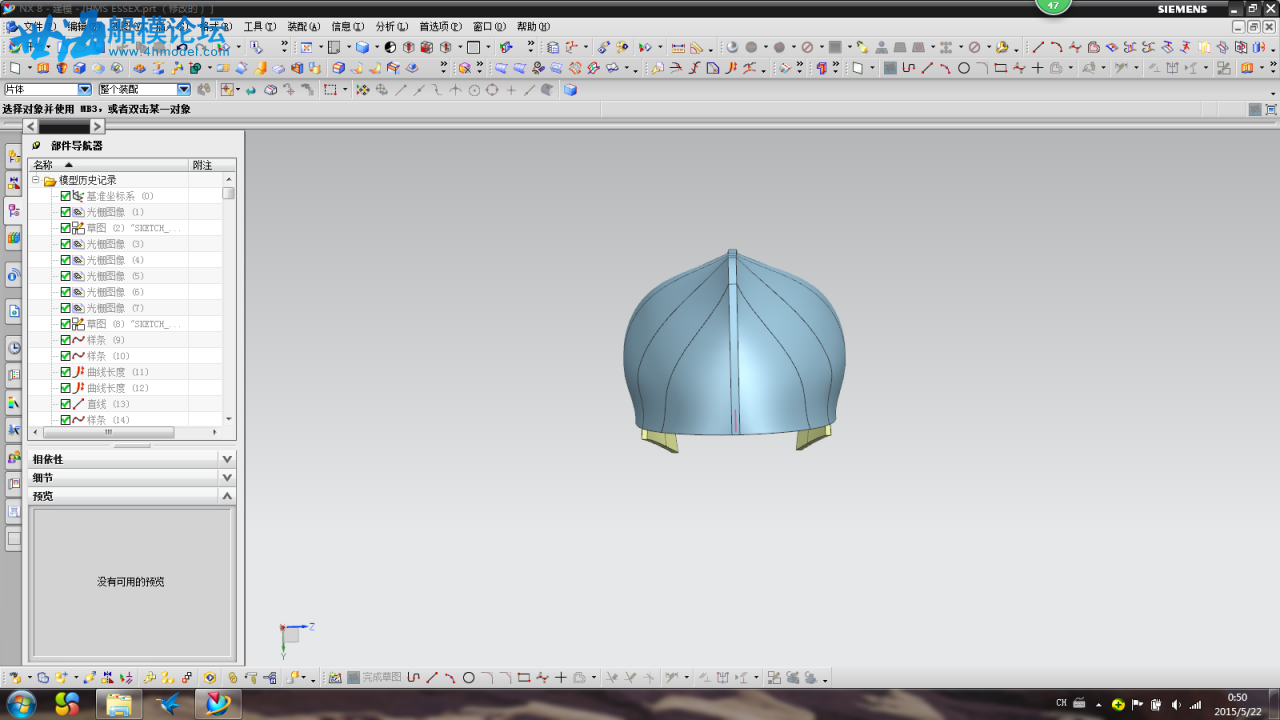Viewport: 1280px width, 720px height.
Task: Click the arc tool in bottom sketch toolbar
Action: pyautogui.click(x=450, y=677)
